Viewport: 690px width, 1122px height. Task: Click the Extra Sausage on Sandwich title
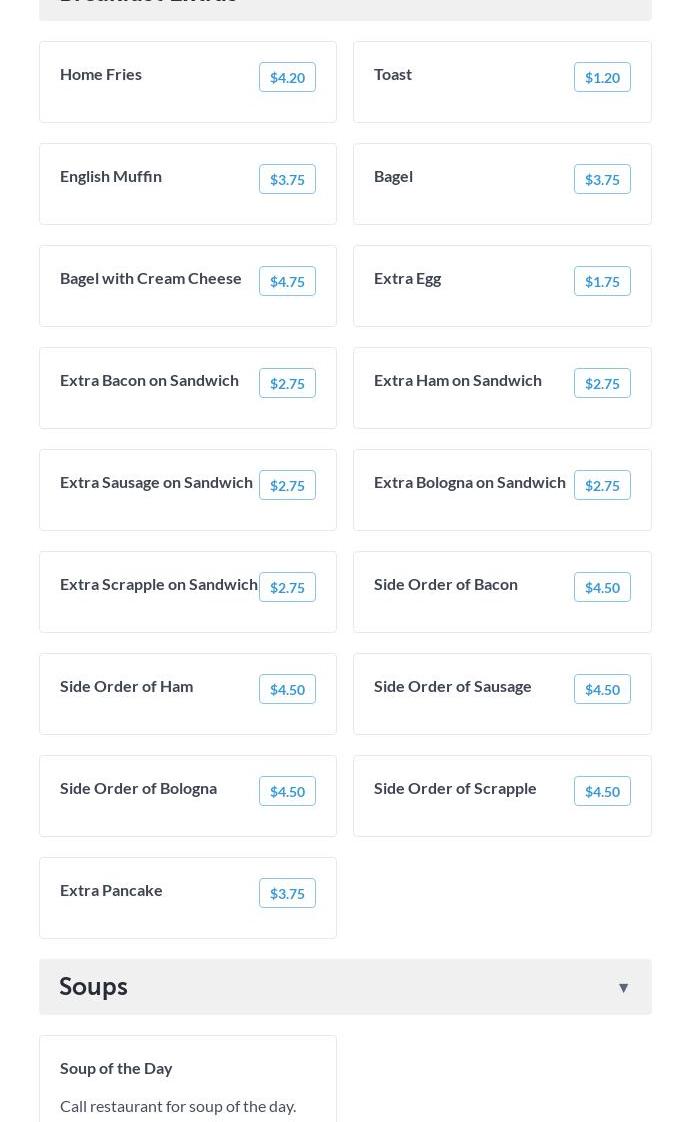[156, 482]
